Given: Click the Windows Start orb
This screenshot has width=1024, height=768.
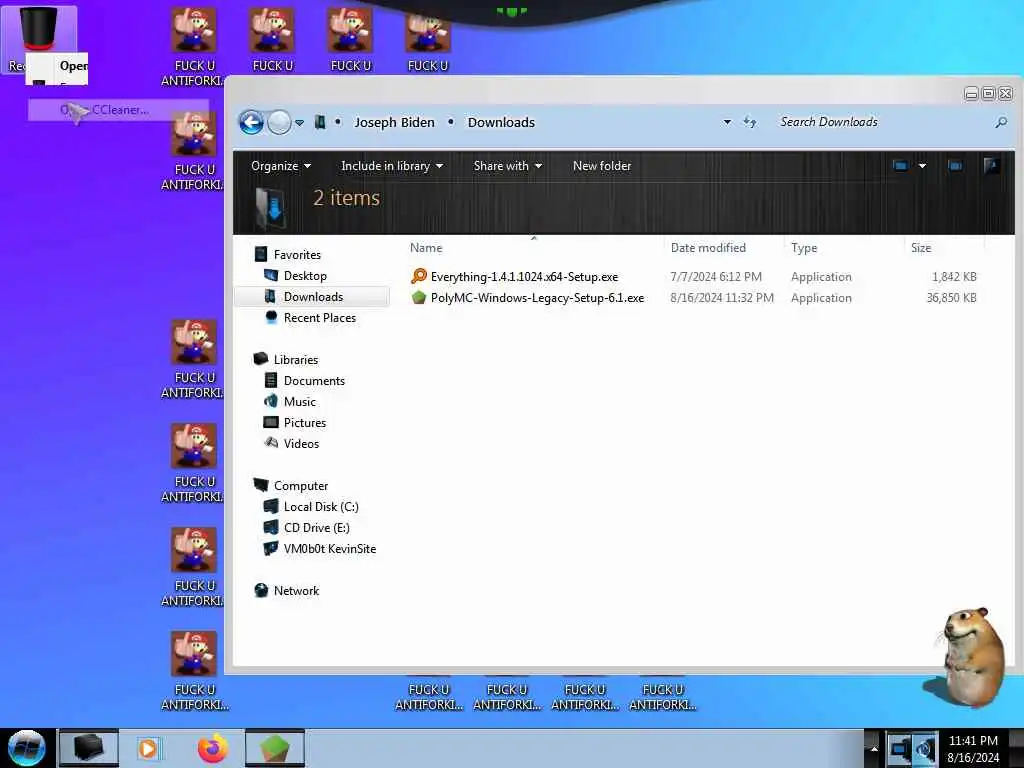Looking at the screenshot, I should pos(26,748).
